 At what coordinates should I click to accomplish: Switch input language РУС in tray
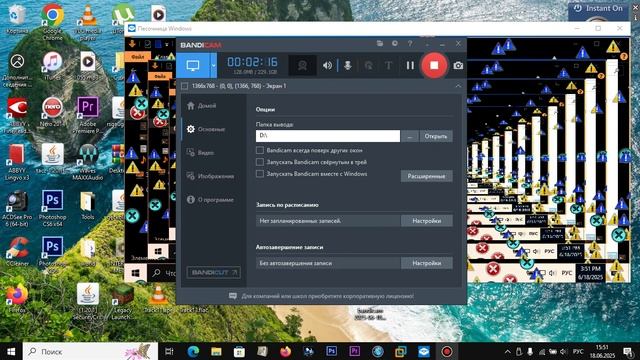point(578,351)
